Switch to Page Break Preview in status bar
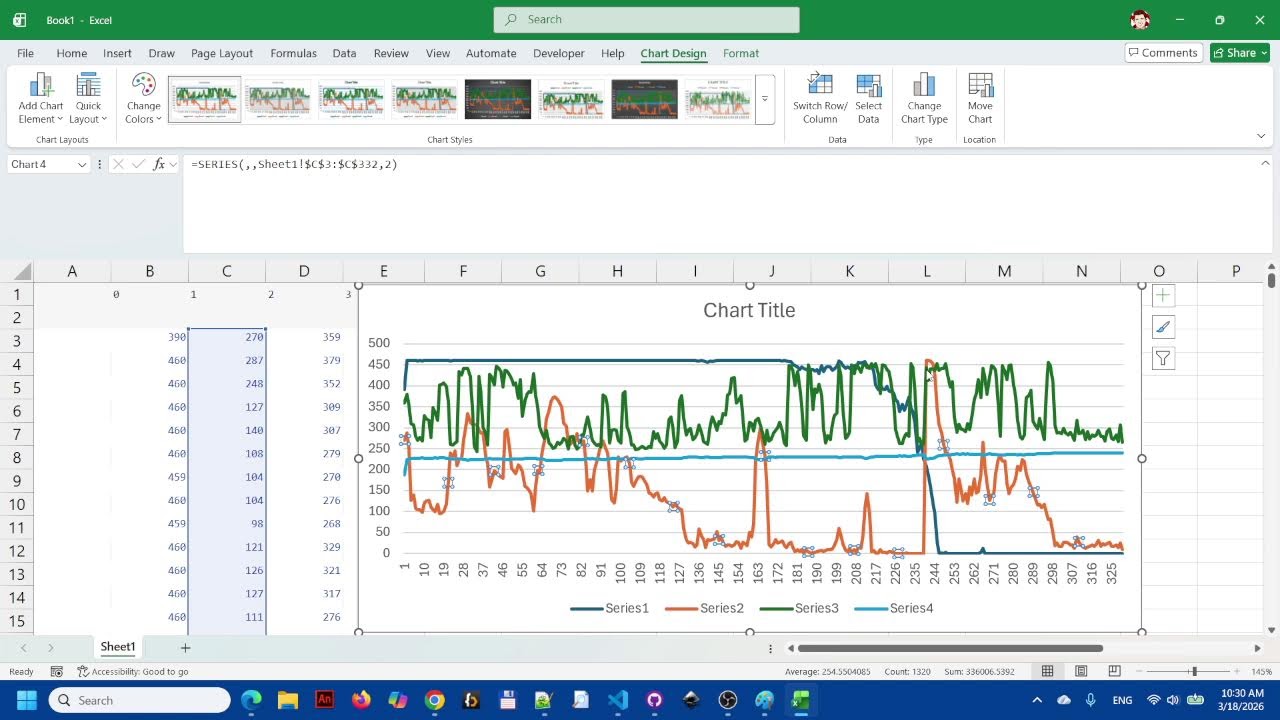The width and height of the screenshot is (1280, 720). 1114,671
